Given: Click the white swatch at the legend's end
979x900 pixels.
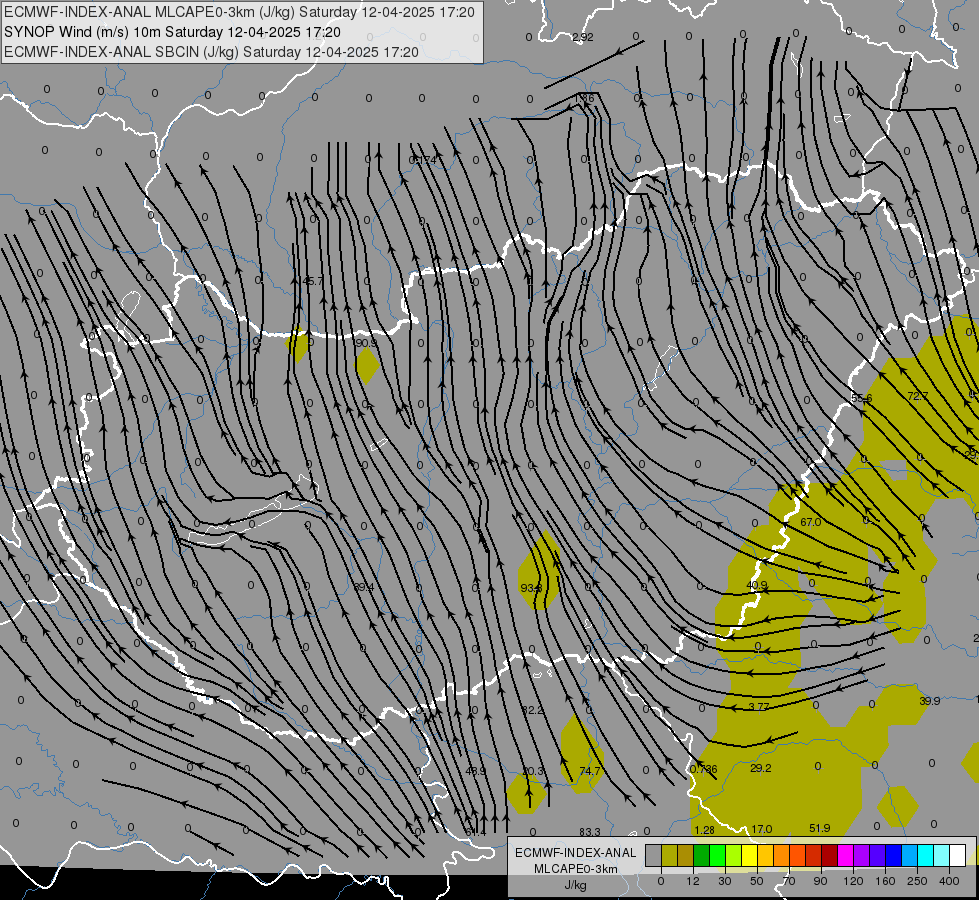Looking at the screenshot, I should pos(958,856).
